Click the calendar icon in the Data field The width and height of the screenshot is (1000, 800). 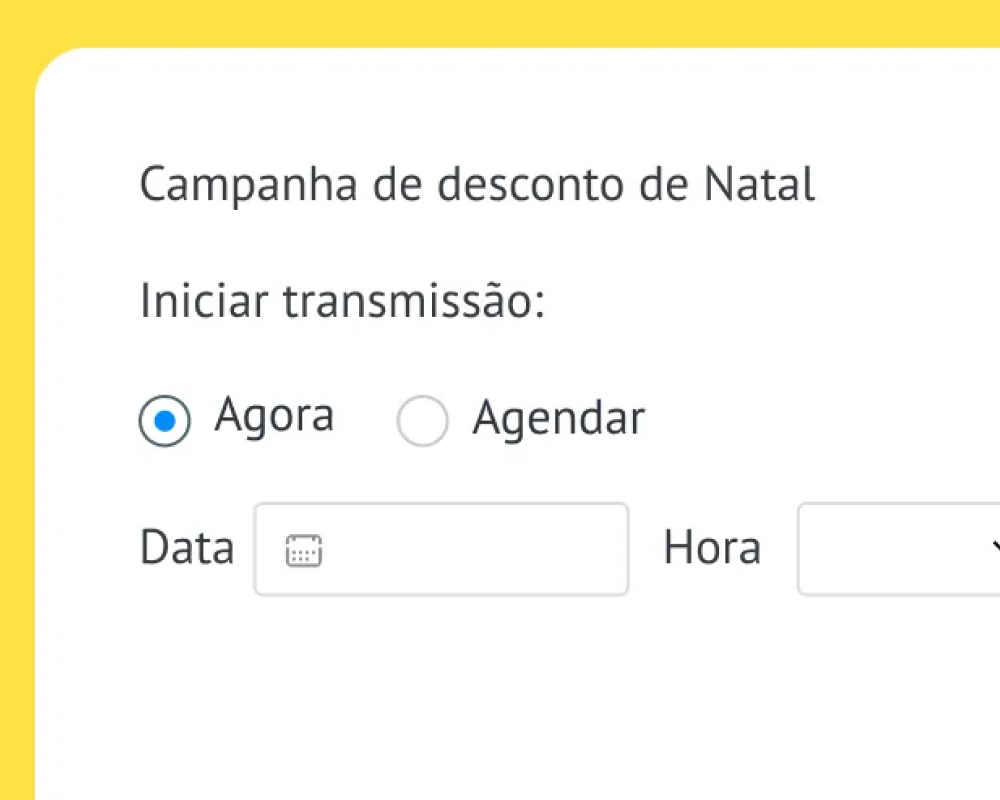pyautogui.click(x=304, y=550)
